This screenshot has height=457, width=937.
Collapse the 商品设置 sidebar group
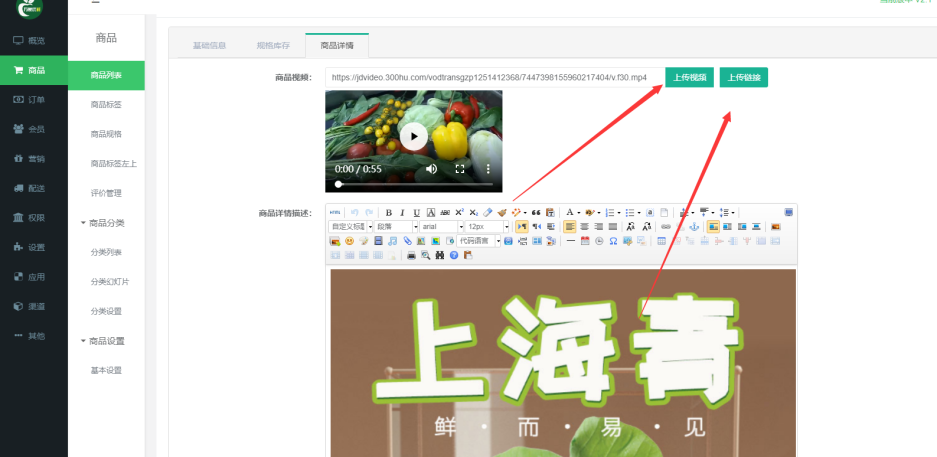[x=102, y=341]
